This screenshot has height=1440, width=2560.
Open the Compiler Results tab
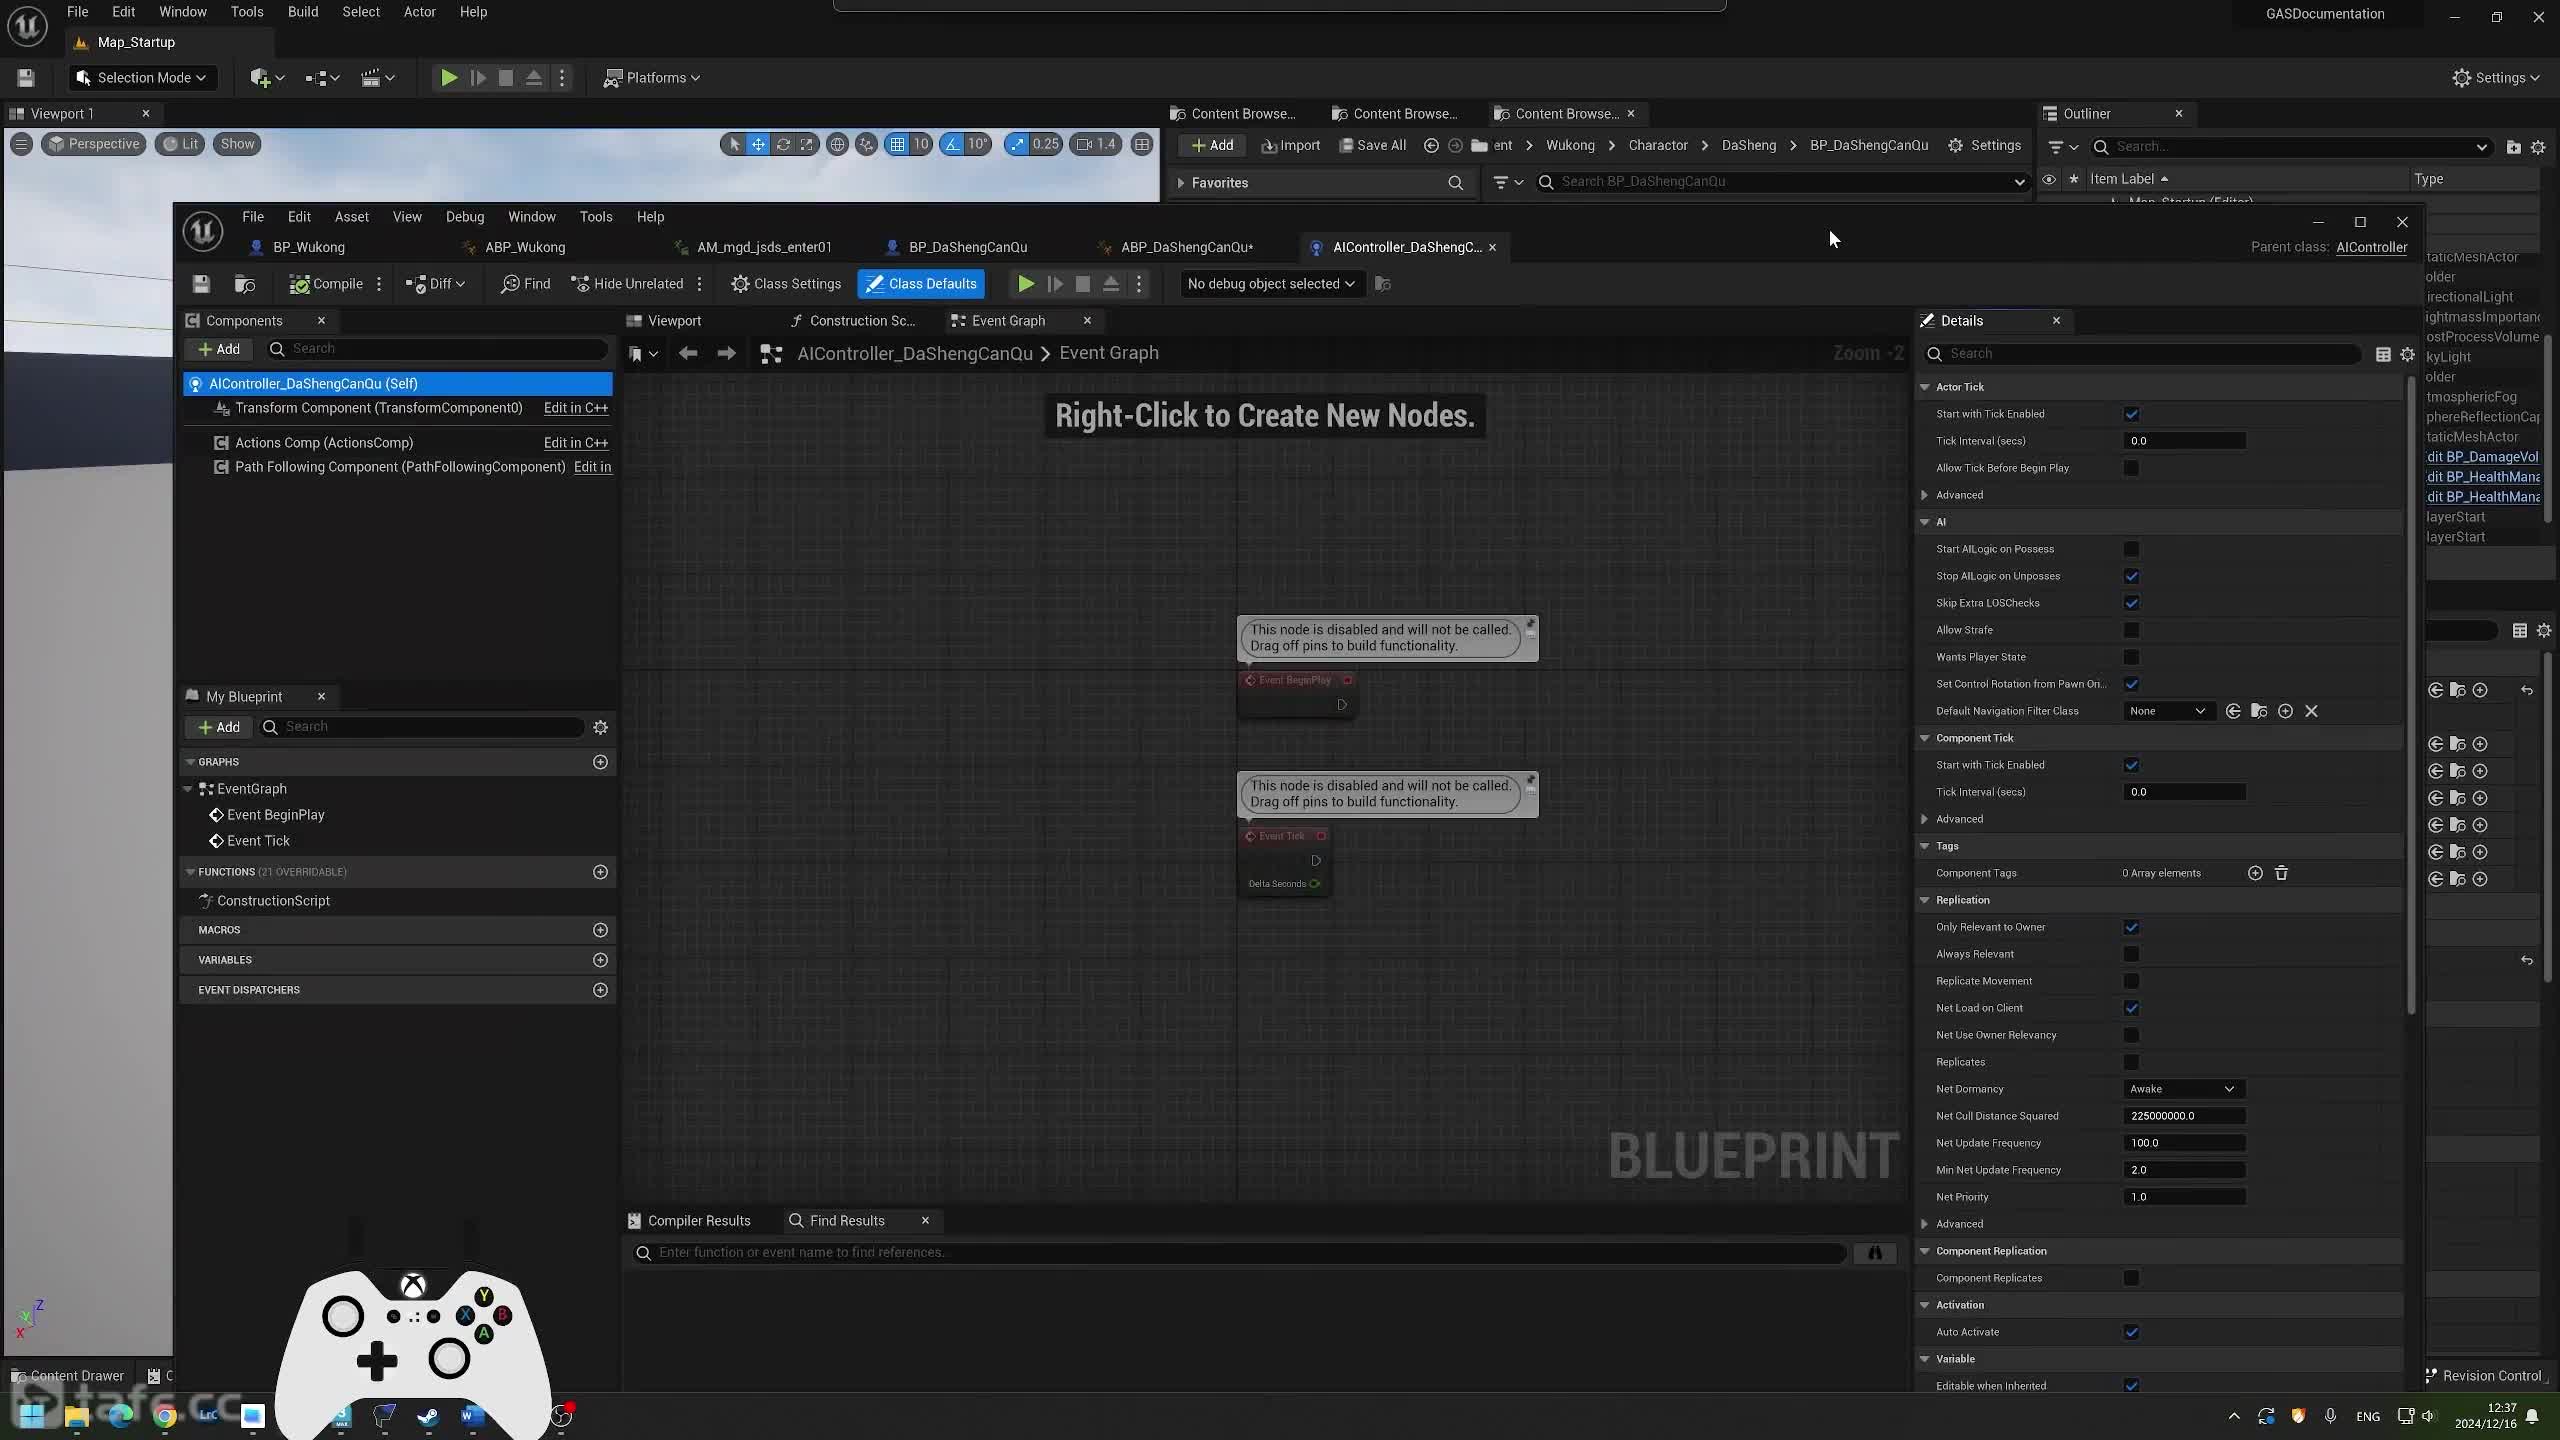point(689,1221)
